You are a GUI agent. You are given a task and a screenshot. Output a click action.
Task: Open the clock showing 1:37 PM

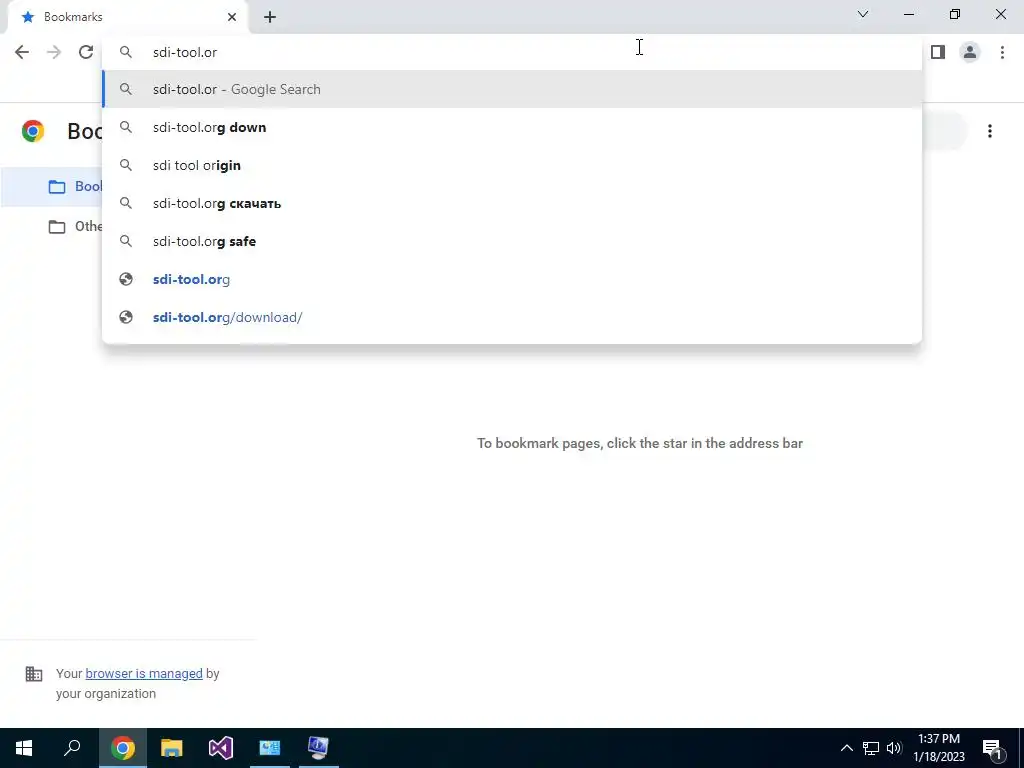938,748
